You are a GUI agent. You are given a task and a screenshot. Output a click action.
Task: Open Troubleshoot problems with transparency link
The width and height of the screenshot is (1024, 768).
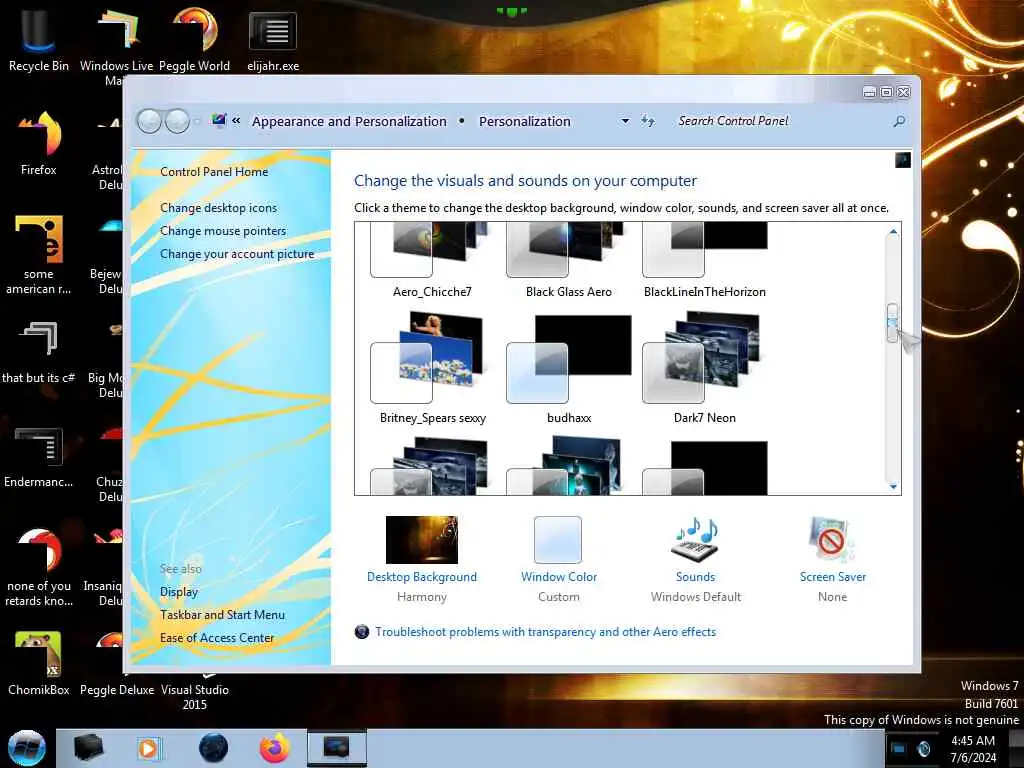pyautogui.click(x=545, y=632)
